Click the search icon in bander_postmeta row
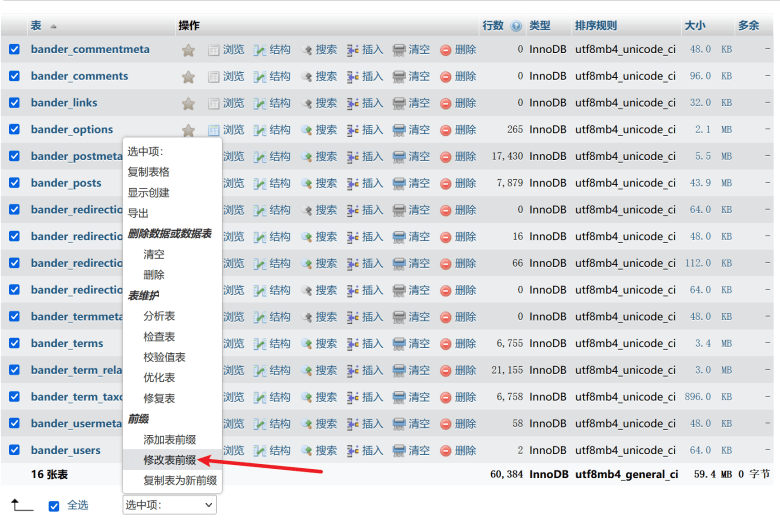The width and height of the screenshot is (780, 527). 306,157
